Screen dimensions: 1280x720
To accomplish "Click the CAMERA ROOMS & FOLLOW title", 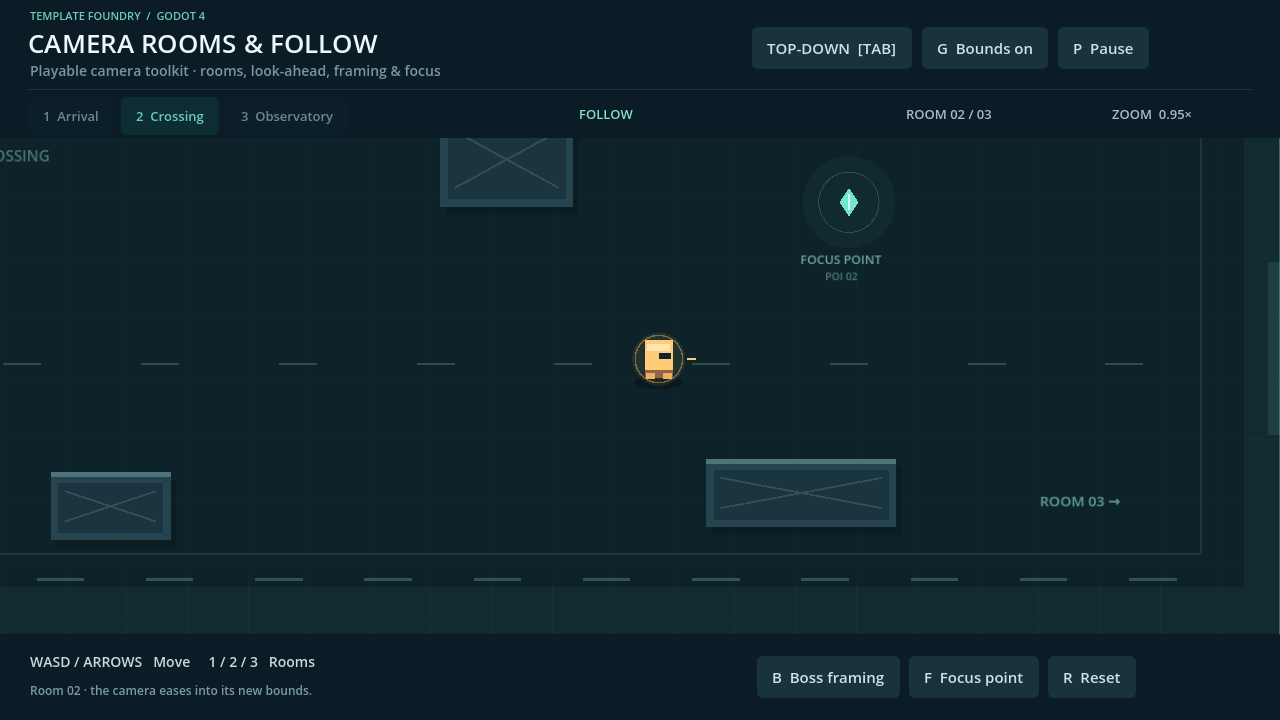I will coord(203,44).
